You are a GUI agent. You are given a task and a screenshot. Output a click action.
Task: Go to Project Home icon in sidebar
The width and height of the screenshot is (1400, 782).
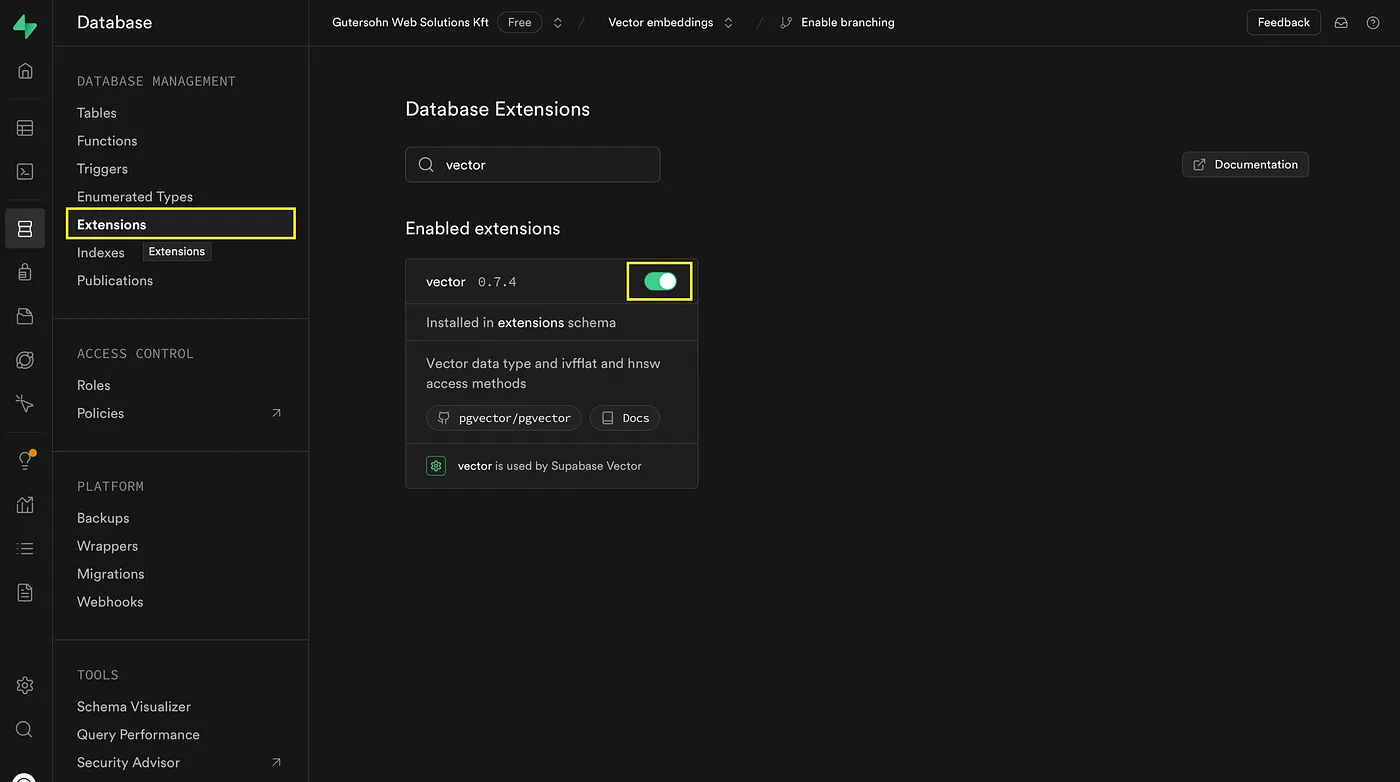tap(25, 71)
